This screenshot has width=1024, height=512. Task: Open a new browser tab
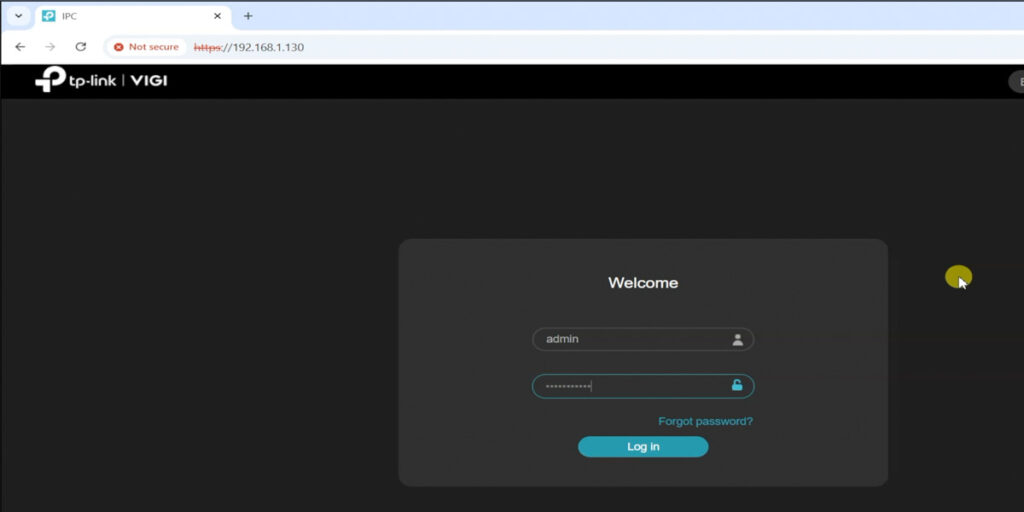(248, 16)
